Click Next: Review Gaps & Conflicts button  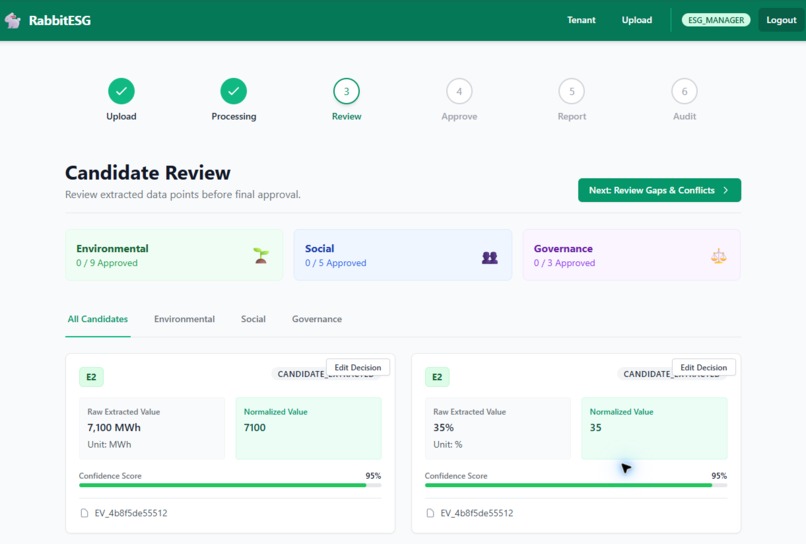coord(660,190)
